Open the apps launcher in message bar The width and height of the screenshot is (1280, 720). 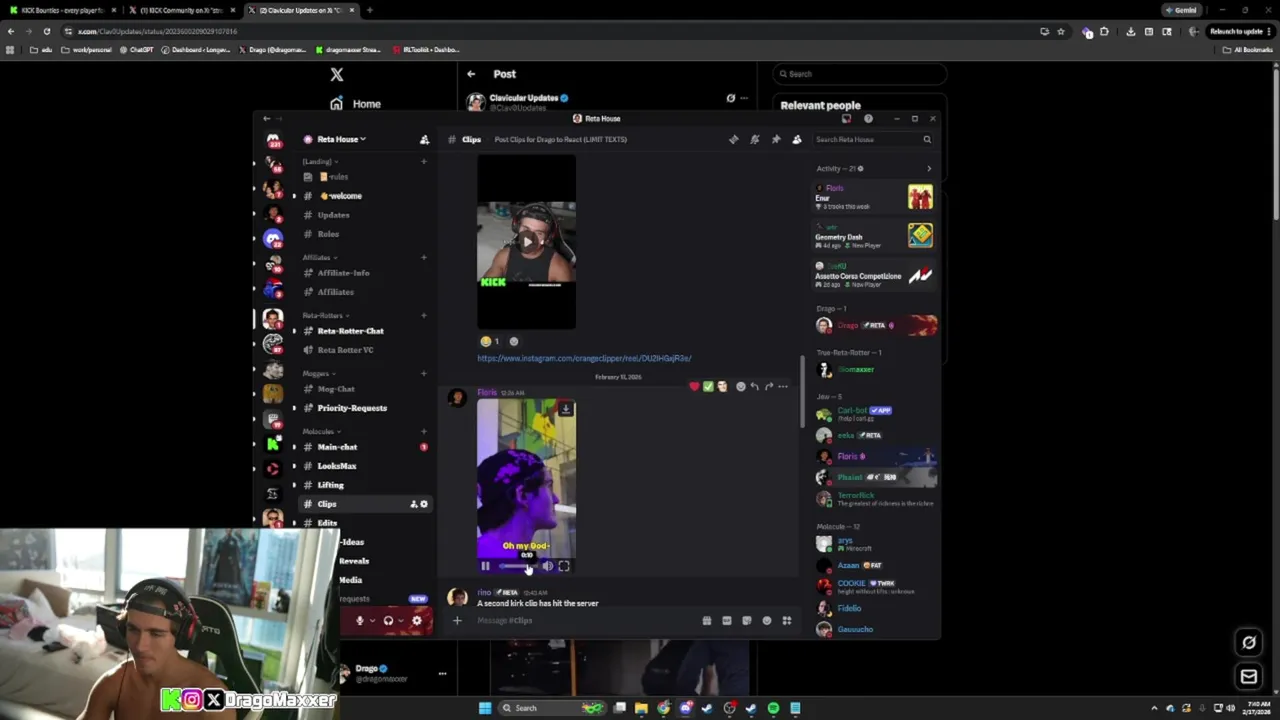pyautogui.click(x=787, y=621)
